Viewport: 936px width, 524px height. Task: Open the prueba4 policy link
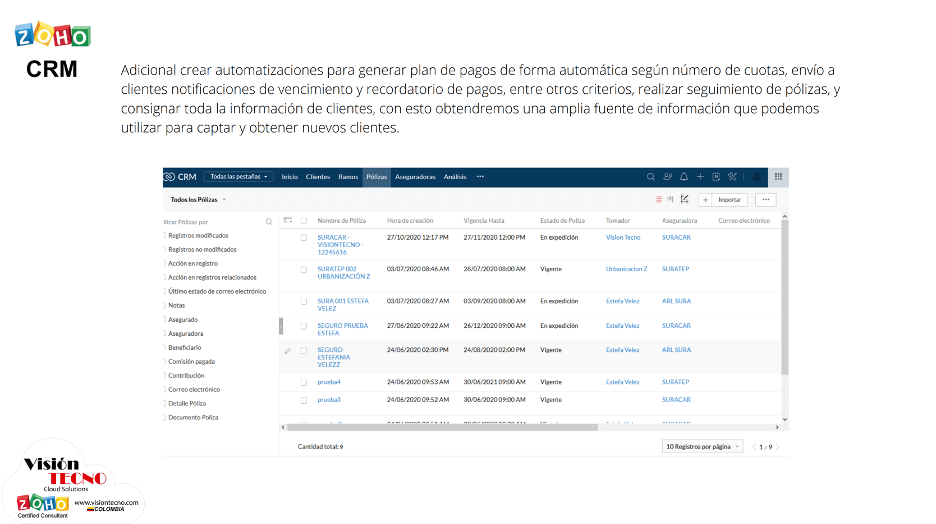click(329, 382)
